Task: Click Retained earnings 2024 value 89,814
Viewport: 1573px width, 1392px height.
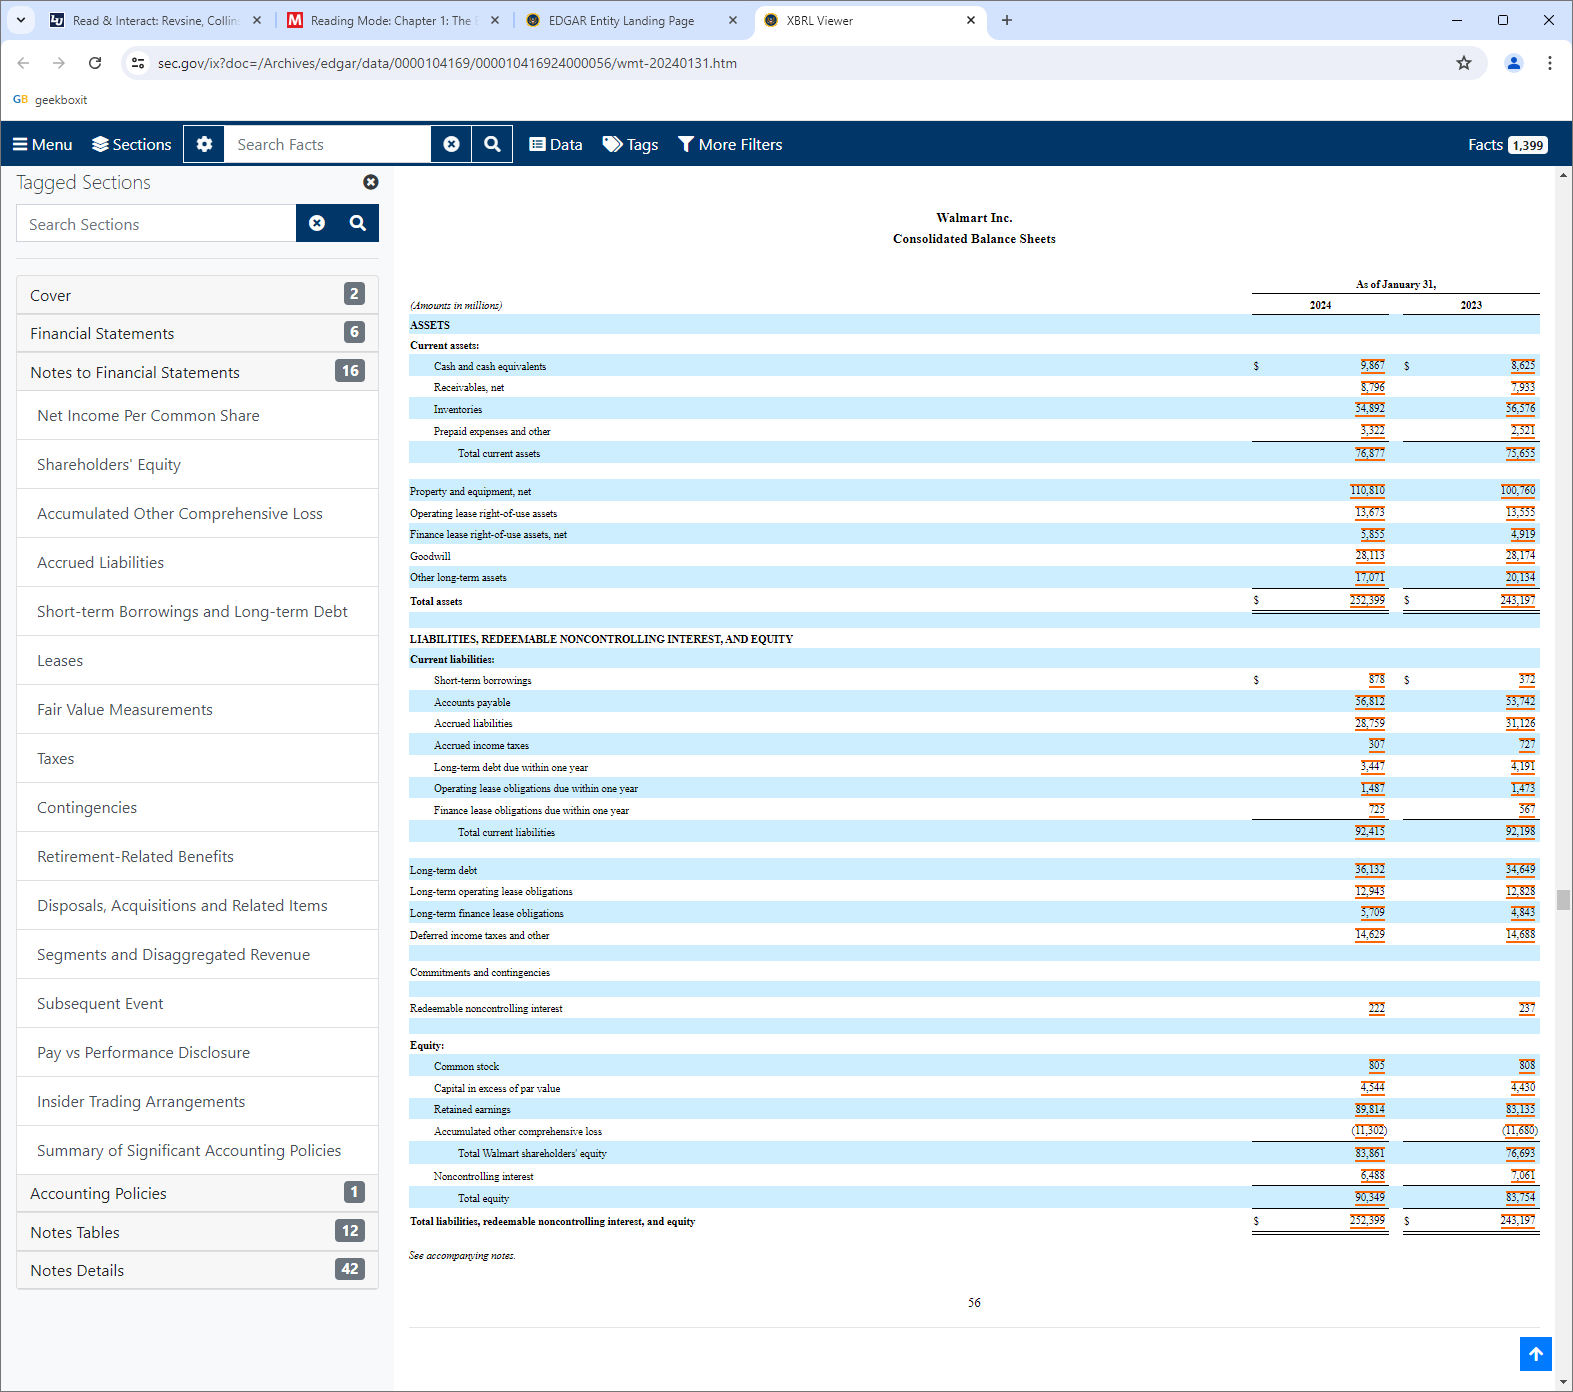Action: click(1370, 1109)
